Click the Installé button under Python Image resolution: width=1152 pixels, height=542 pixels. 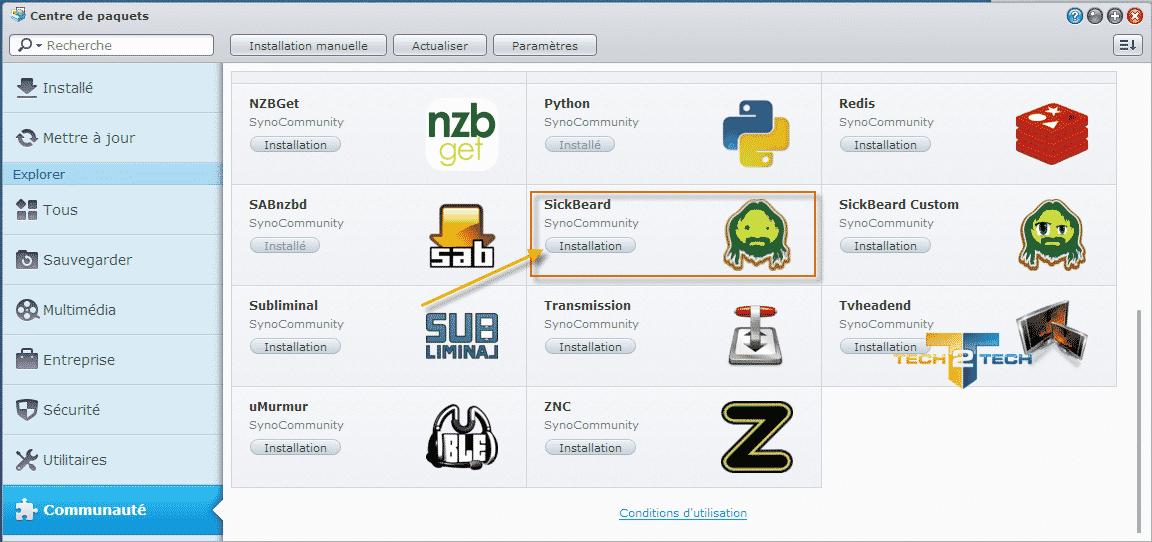(580, 145)
